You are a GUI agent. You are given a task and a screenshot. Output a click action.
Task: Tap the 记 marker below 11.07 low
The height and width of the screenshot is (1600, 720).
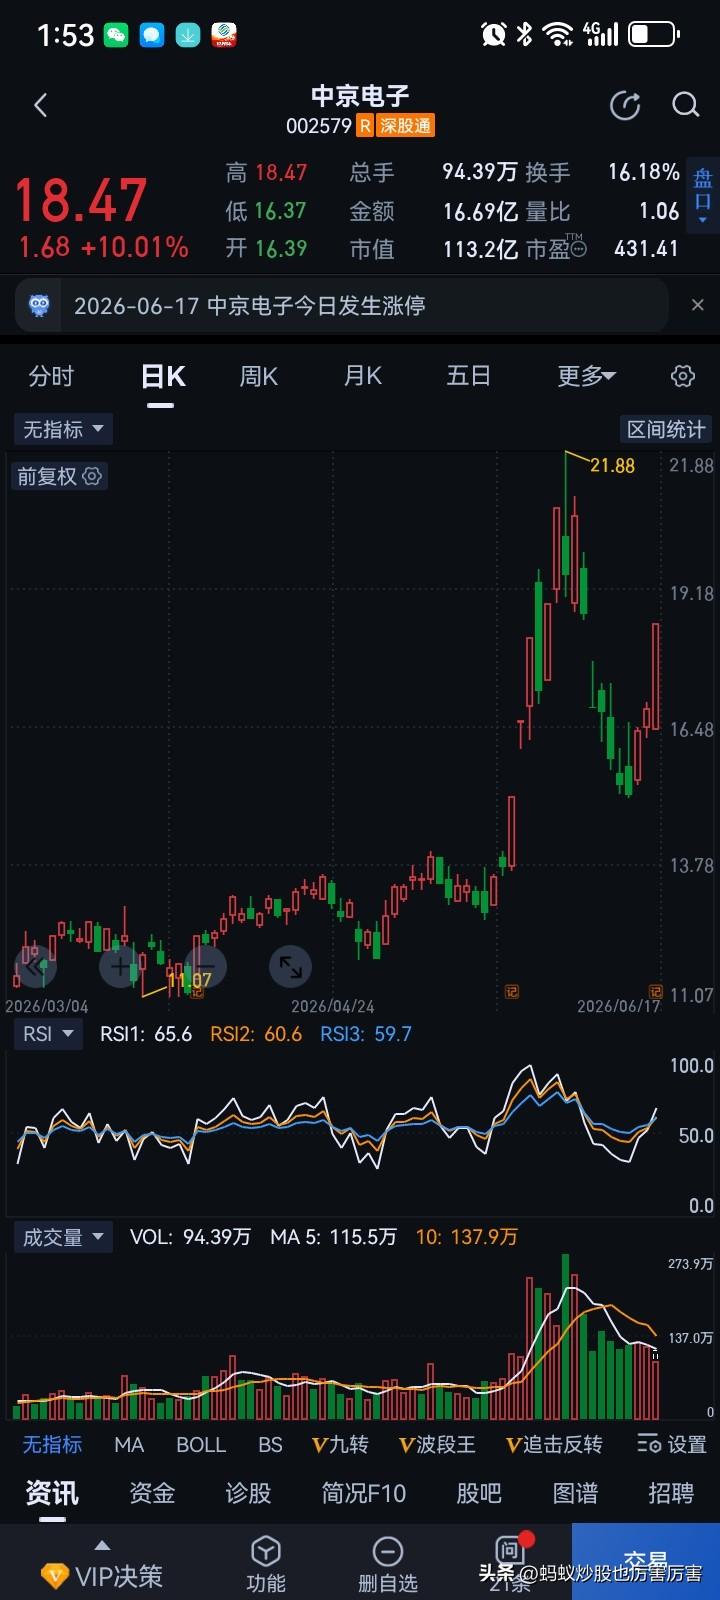coord(197,991)
